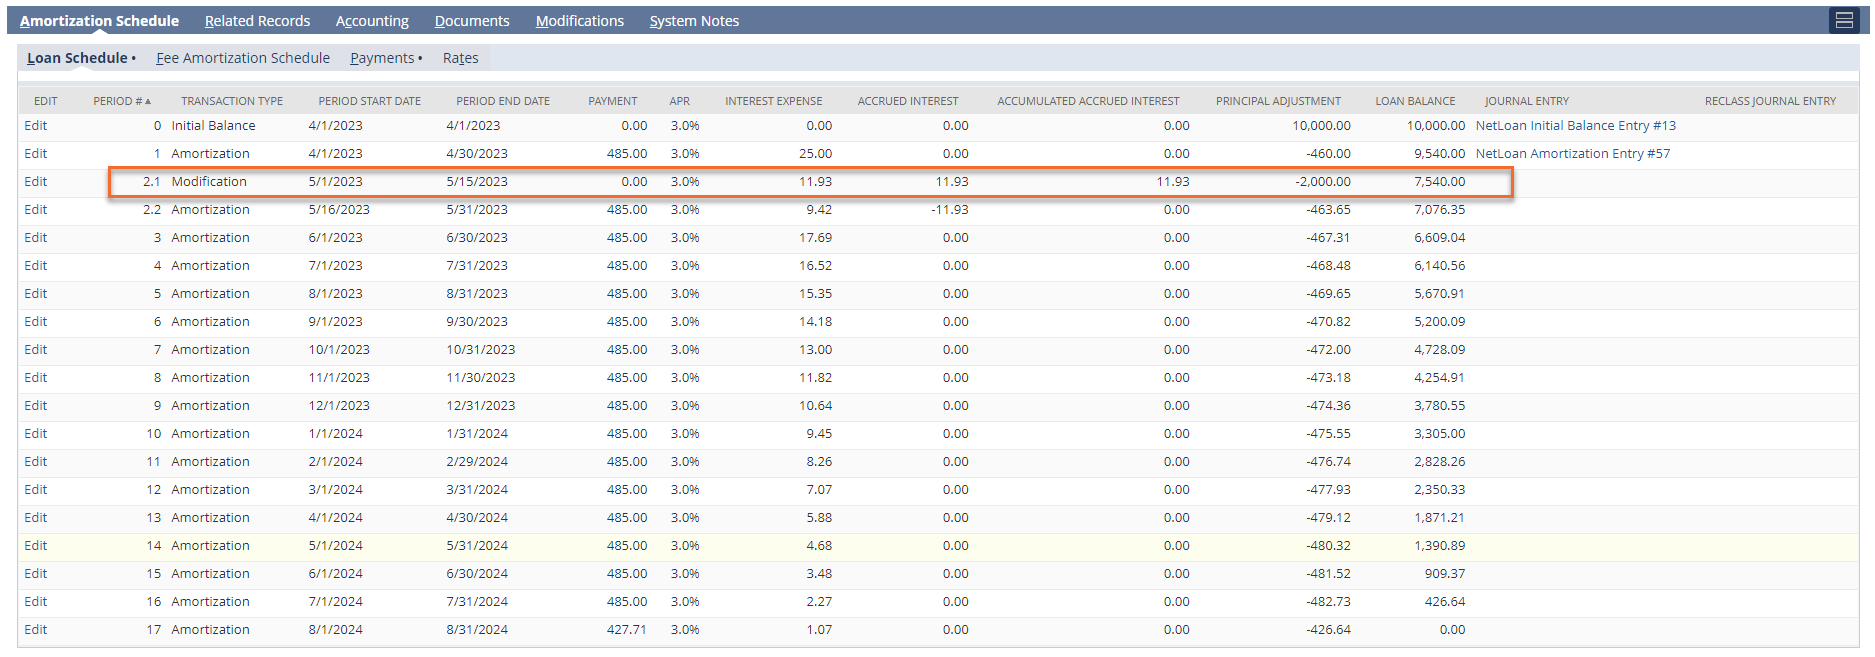Screen dimensions: 1875x657
Task: Click Edit on amortization period 14
Action: pyautogui.click(x=36, y=546)
